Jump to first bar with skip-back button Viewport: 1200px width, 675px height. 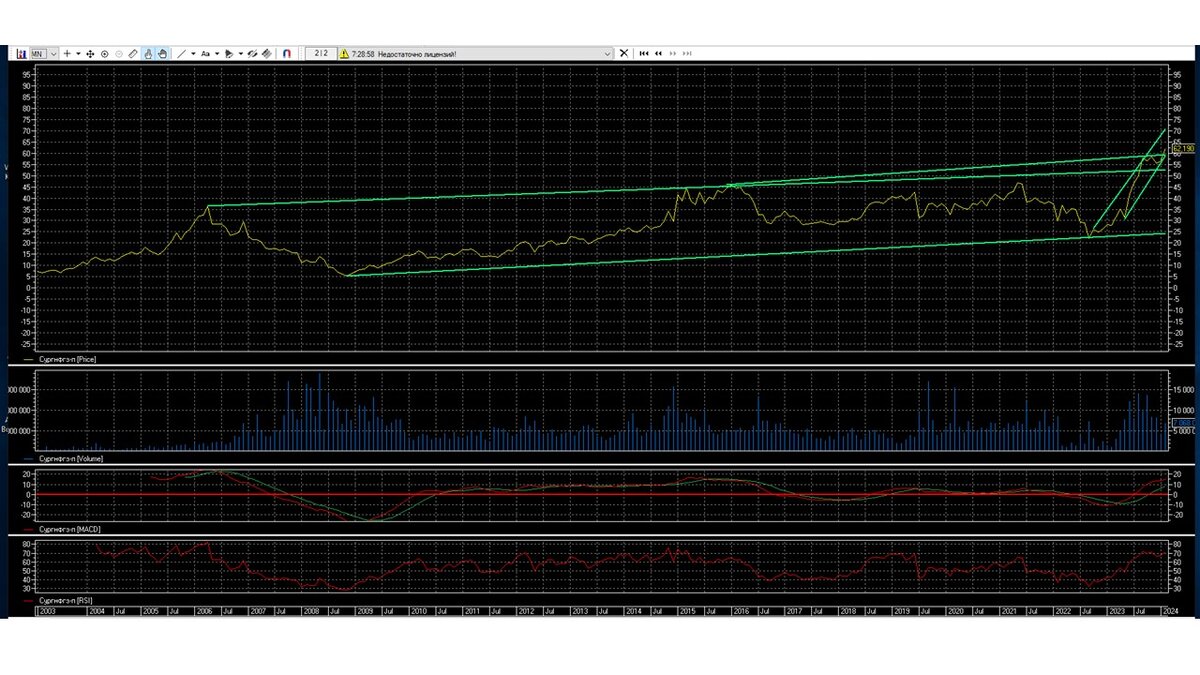644,54
